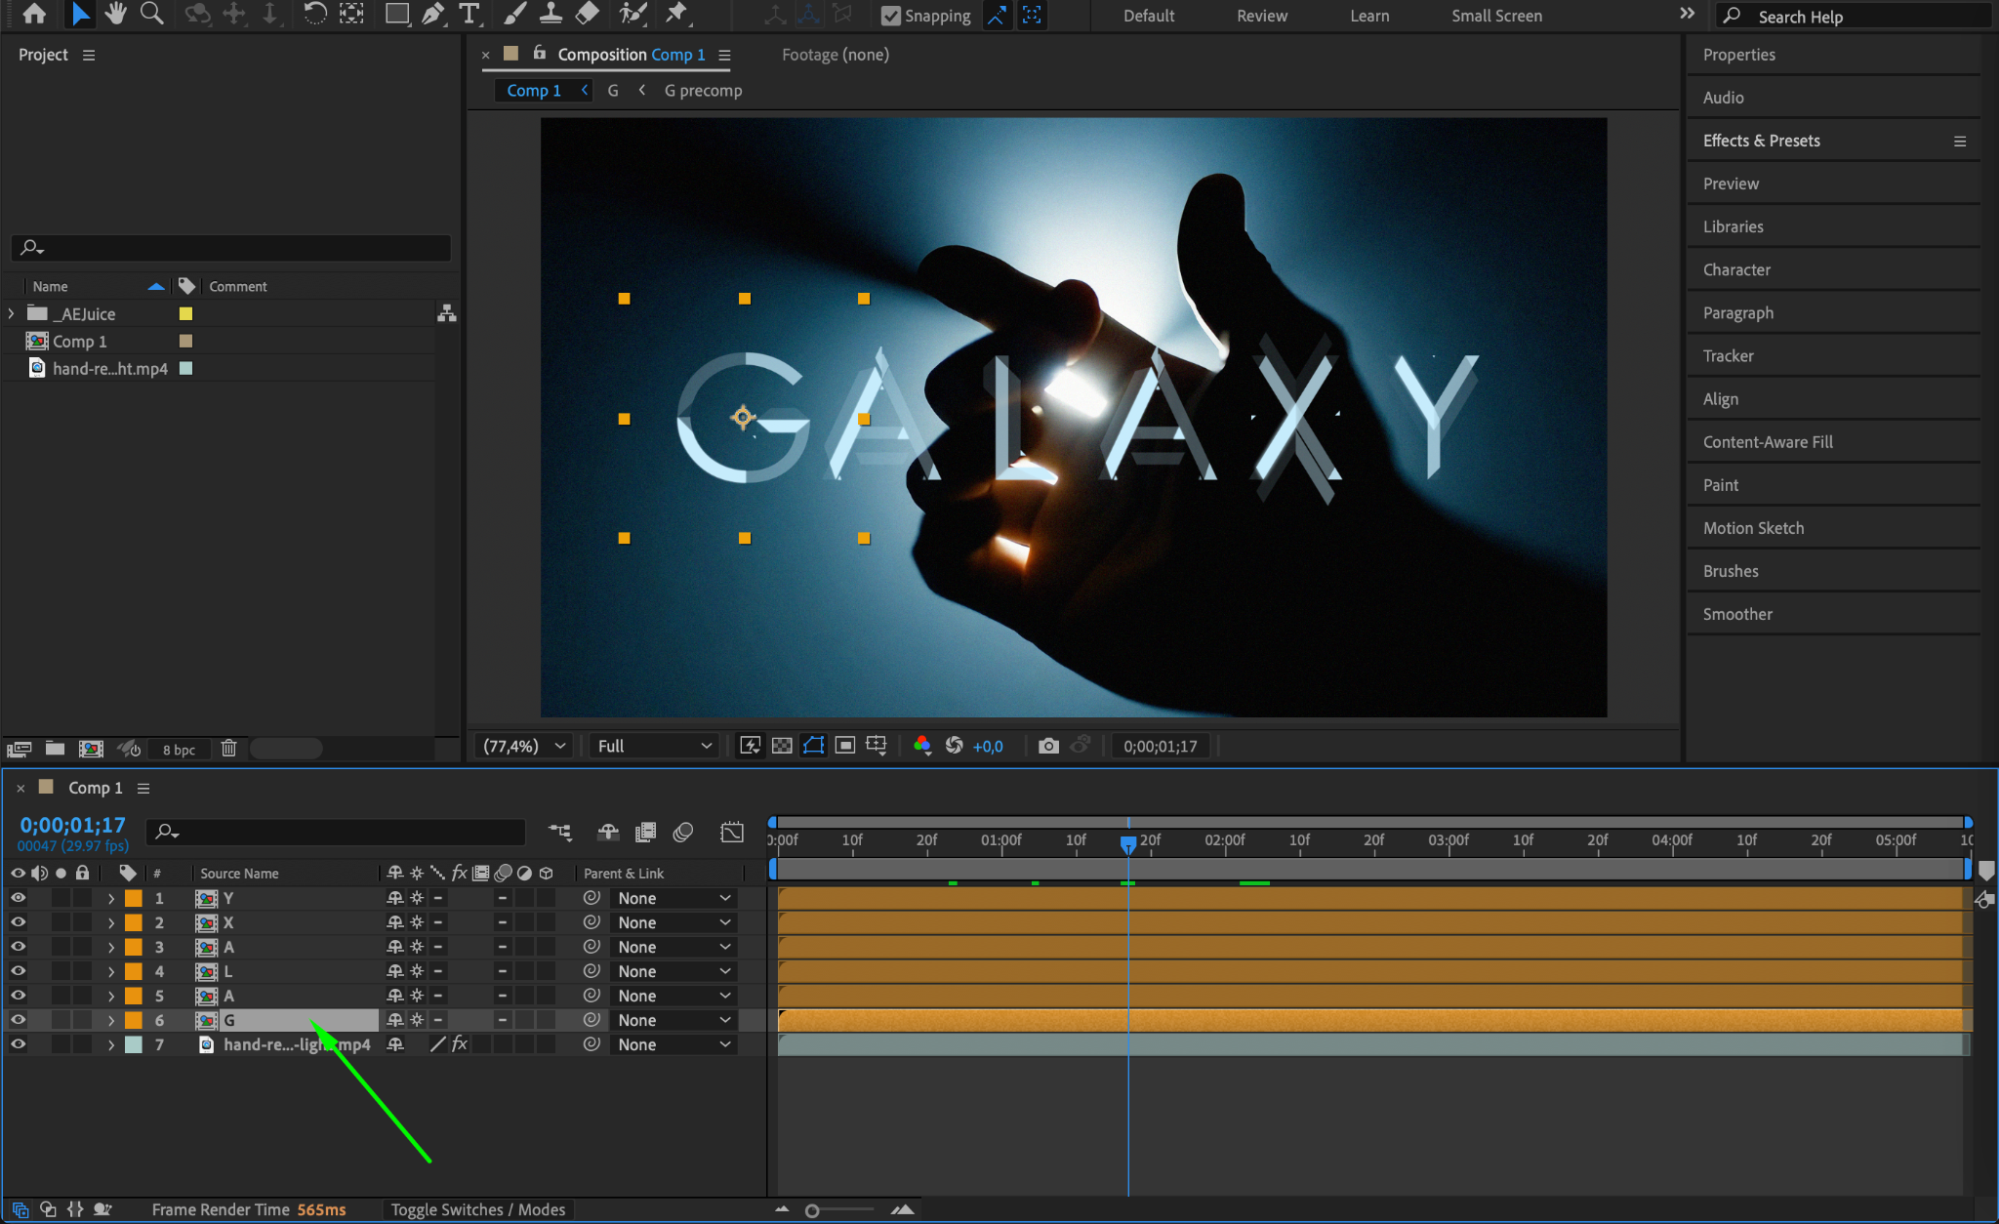
Task: Open the Full resolution dropdown
Action: [654, 746]
